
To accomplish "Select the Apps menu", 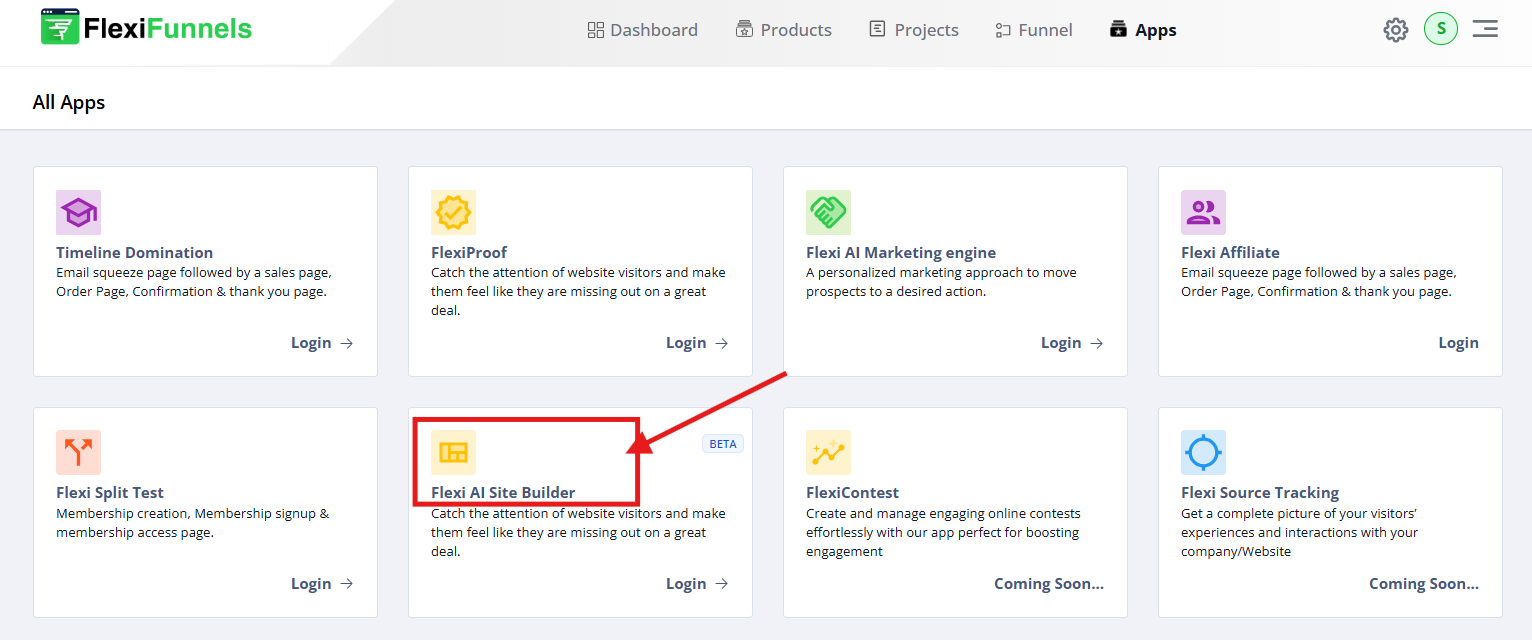I will [x=1143, y=30].
